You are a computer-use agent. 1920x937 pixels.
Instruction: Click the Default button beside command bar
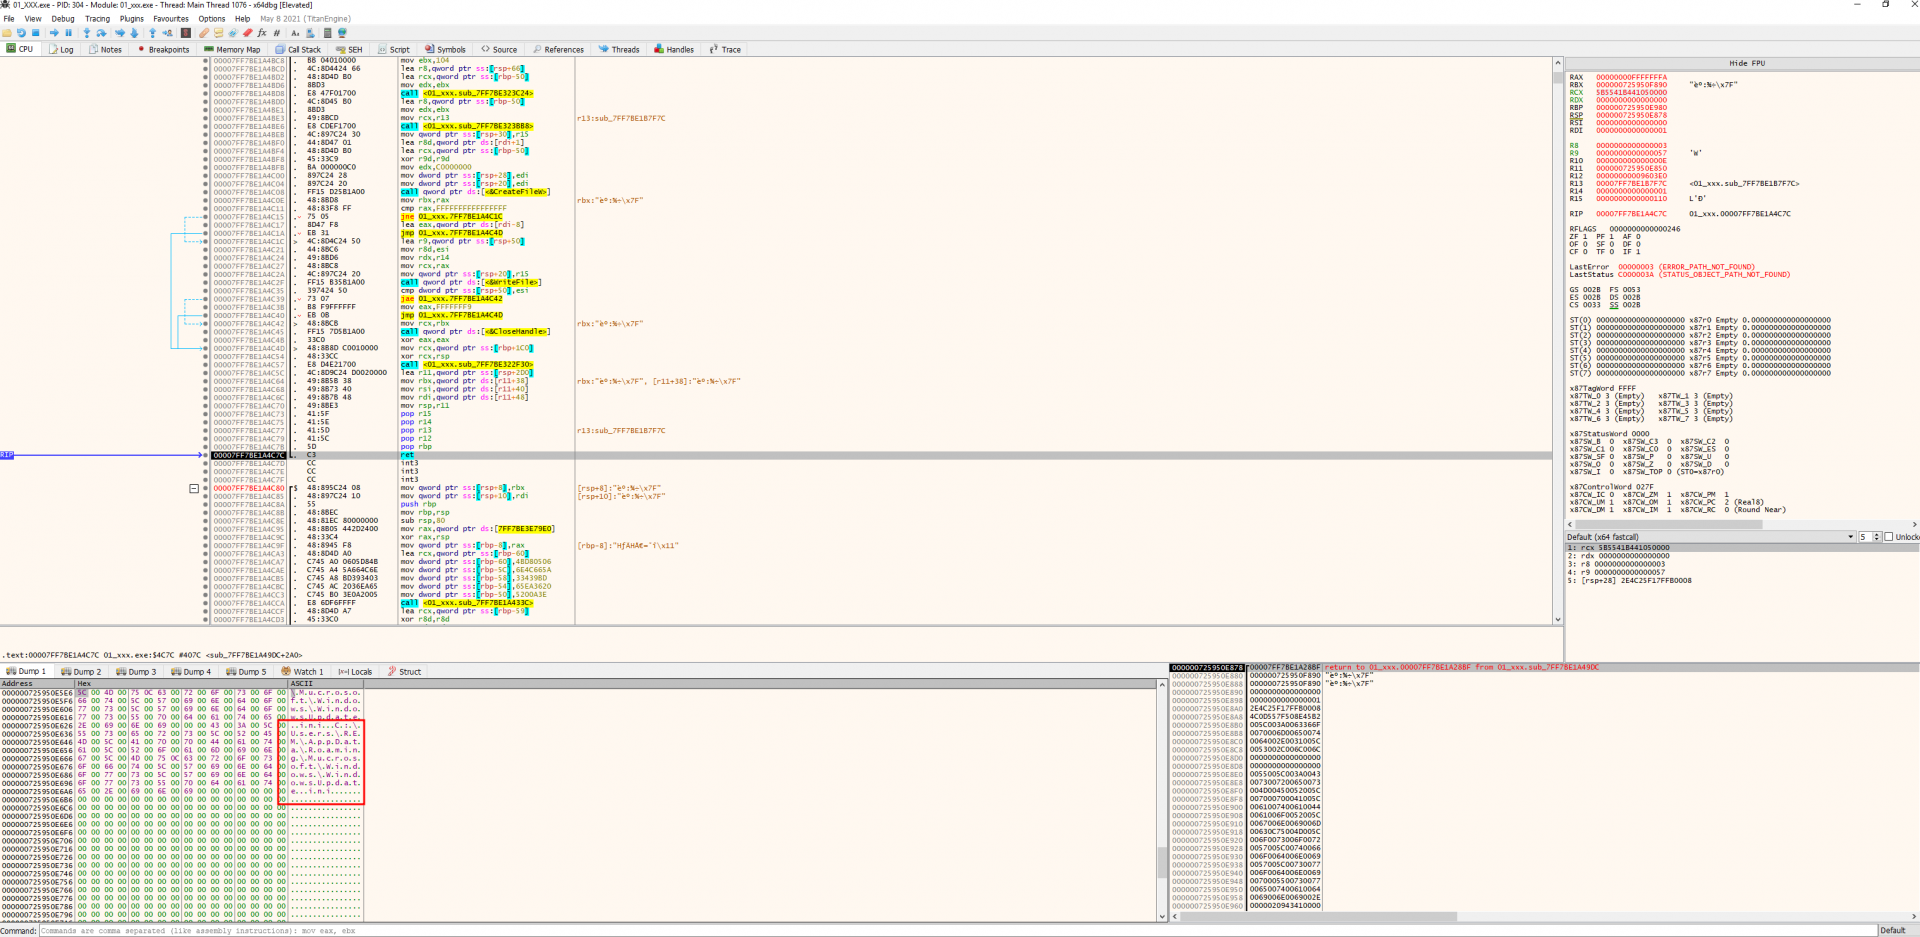pos(1892,930)
